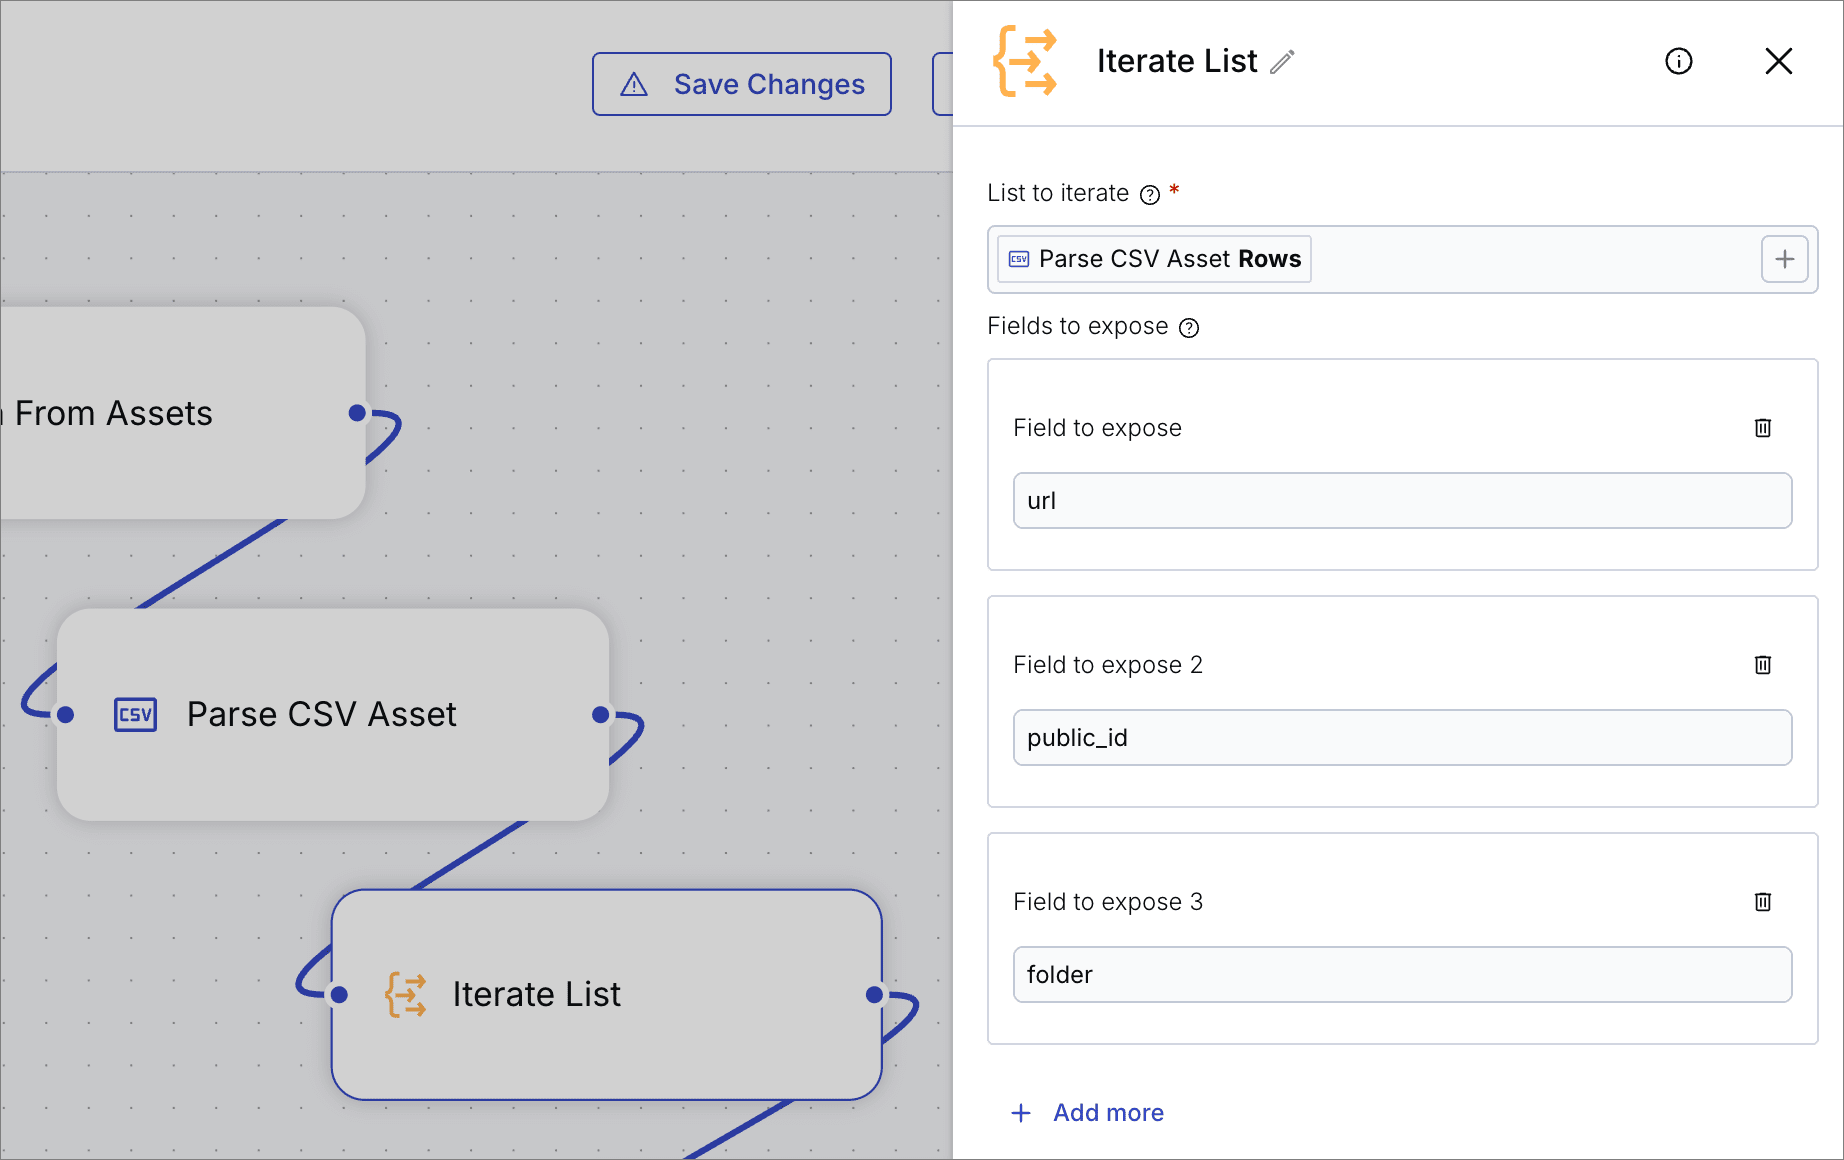
Task: Click the output port of the Parse CSV Asset node
Action: [600, 715]
